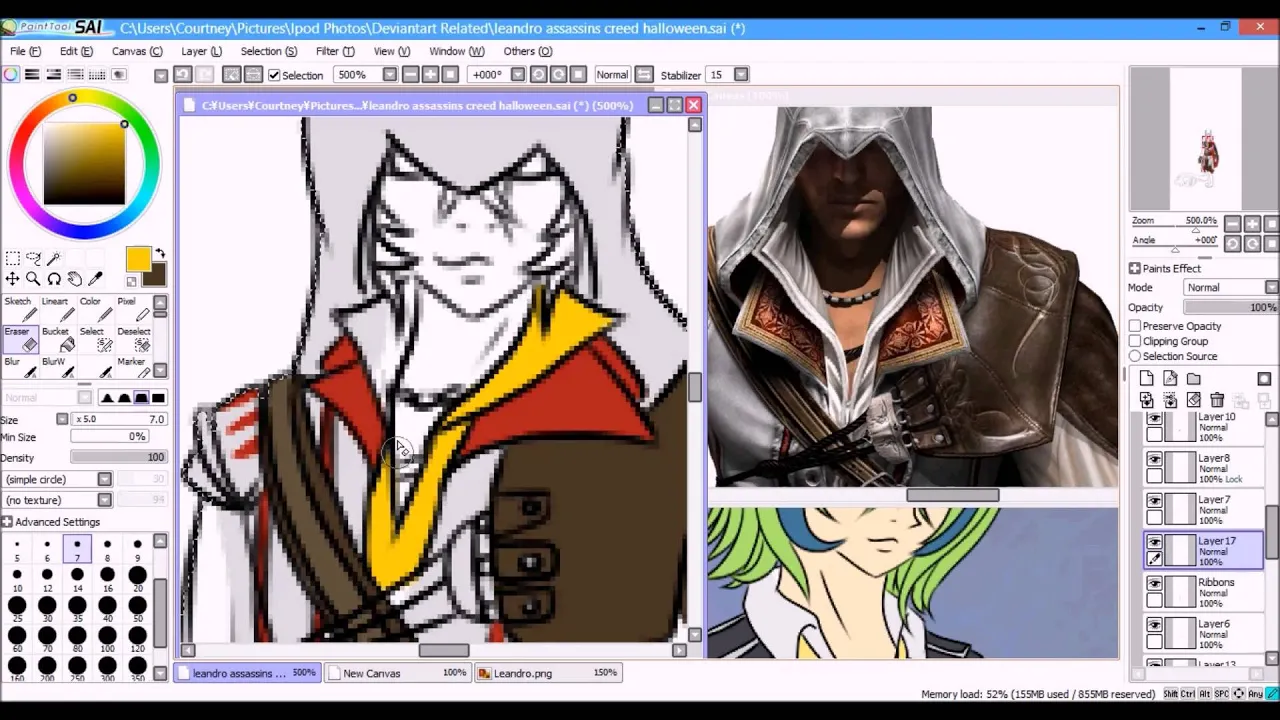This screenshot has height=720, width=1280.
Task: Enable the Selection Source option
Action: [1135, 356]
